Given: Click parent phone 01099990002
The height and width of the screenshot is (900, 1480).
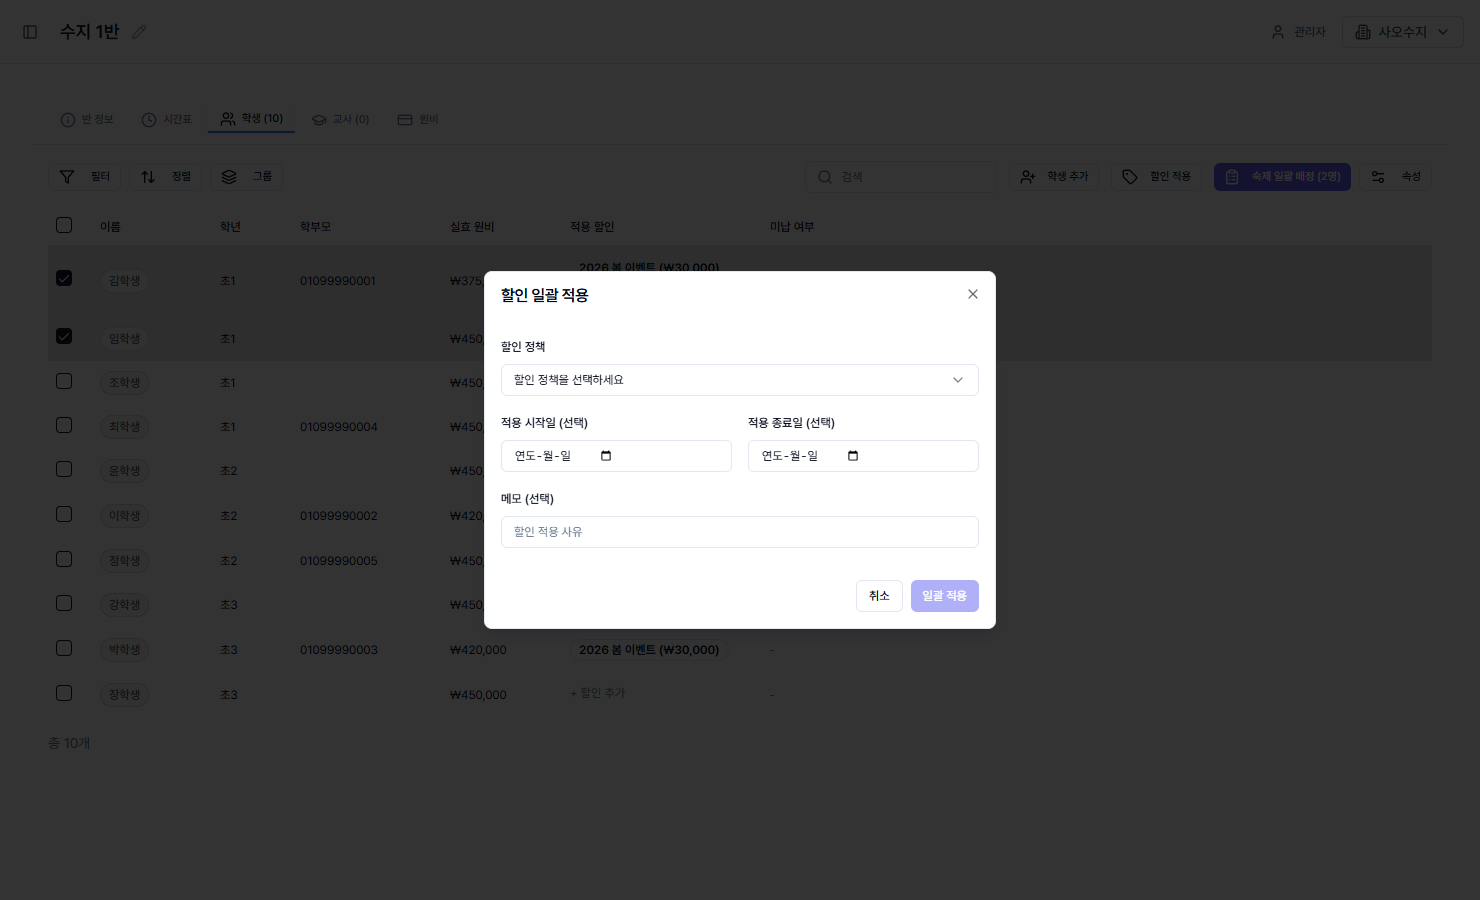Looking at the screenshot, I should click(339, 516).
